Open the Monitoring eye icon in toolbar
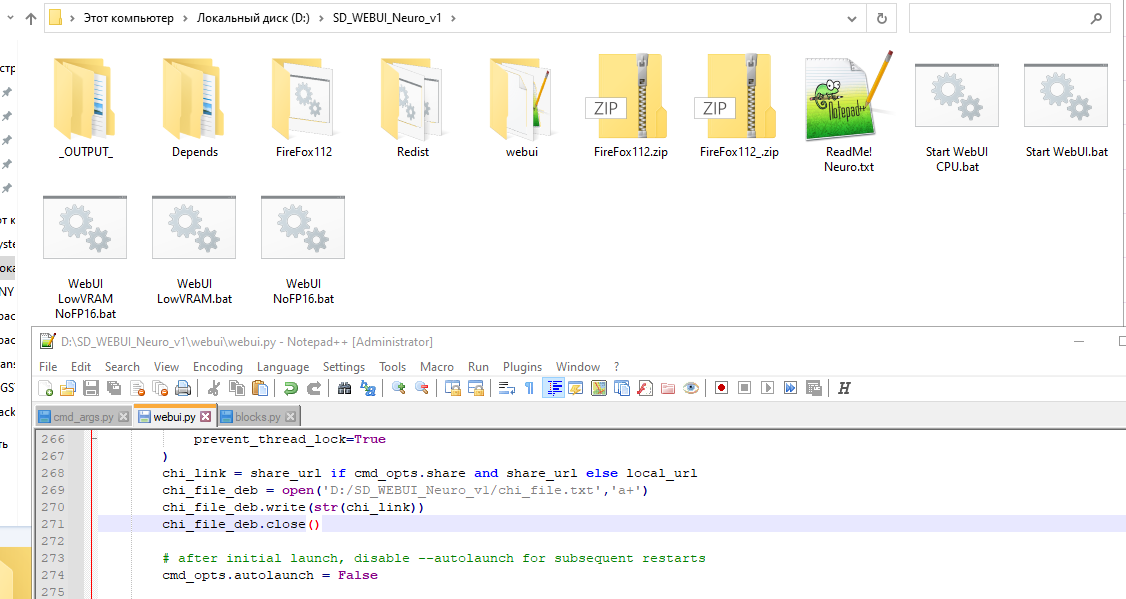The image size is (1126, 599). pos(690,388)
